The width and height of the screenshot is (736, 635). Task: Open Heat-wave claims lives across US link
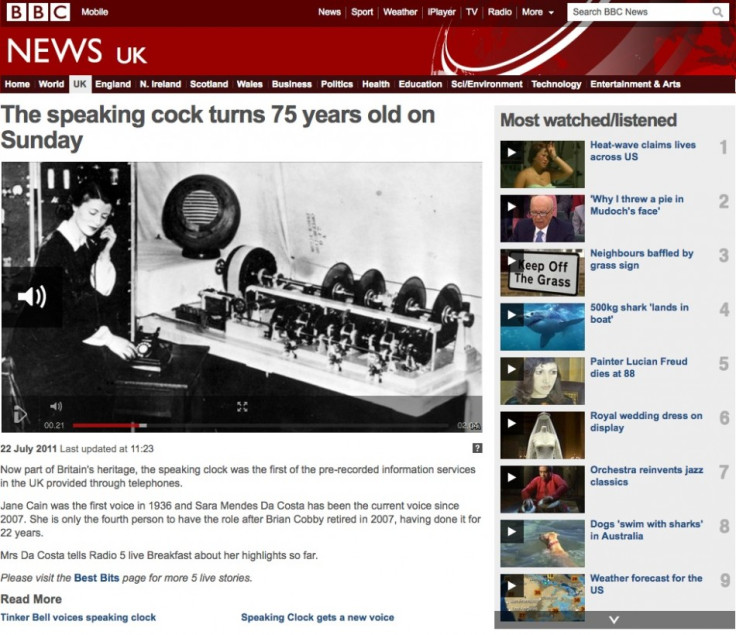643,151
